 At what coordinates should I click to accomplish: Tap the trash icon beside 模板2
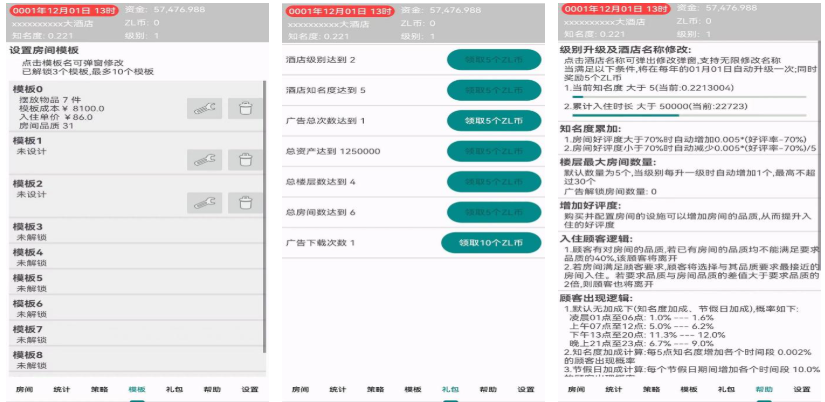pyautogui.click(x=245, y=202)
